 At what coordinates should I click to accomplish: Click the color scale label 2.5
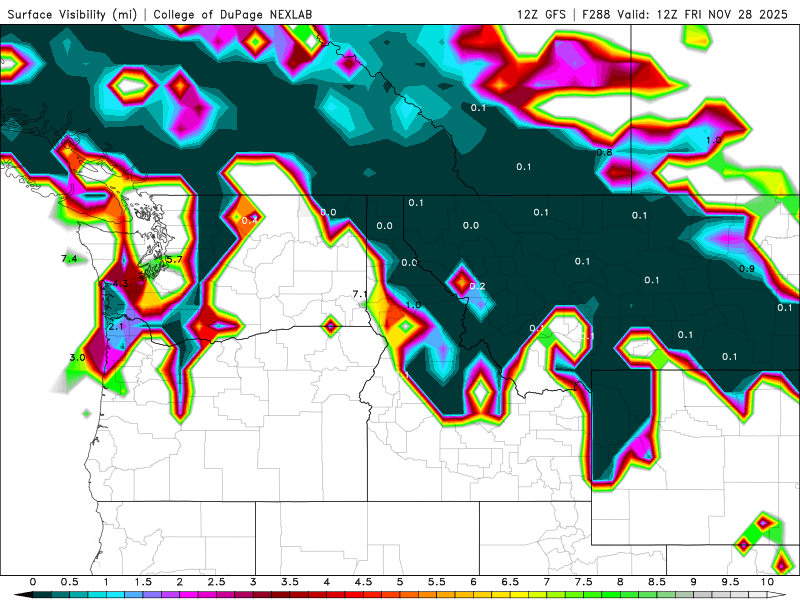pos(216,582)
